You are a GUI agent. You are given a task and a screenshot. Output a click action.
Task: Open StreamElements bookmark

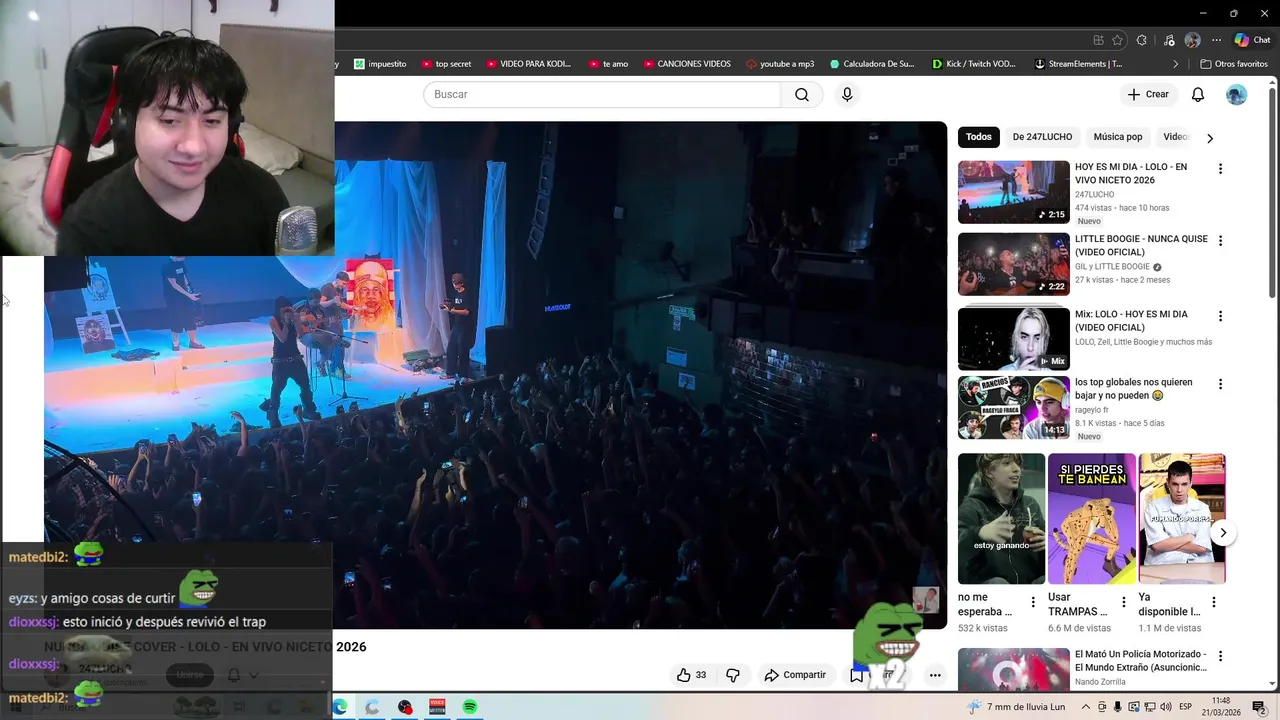point(1078,64)
